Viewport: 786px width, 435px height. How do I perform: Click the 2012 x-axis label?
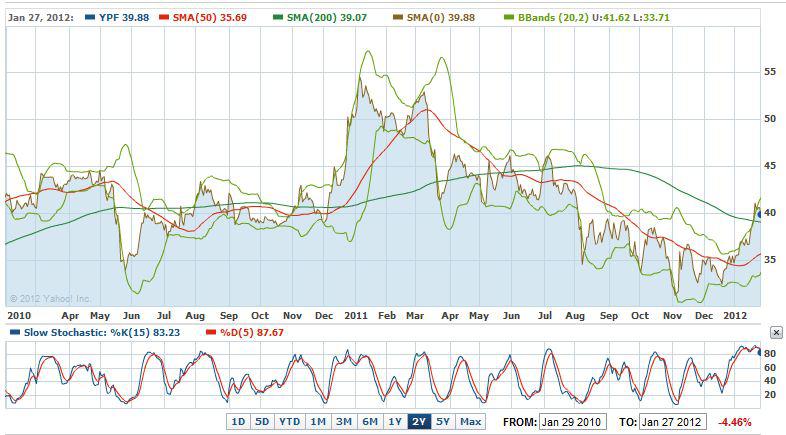pyautogui.click(x=735, y=316)
